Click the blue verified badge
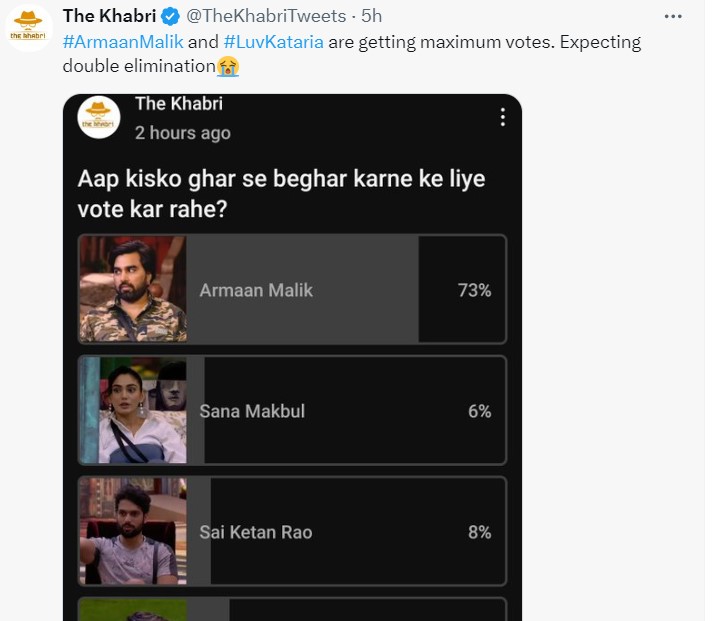The width and height of the screenshot is (718, 621). [171, 16]
